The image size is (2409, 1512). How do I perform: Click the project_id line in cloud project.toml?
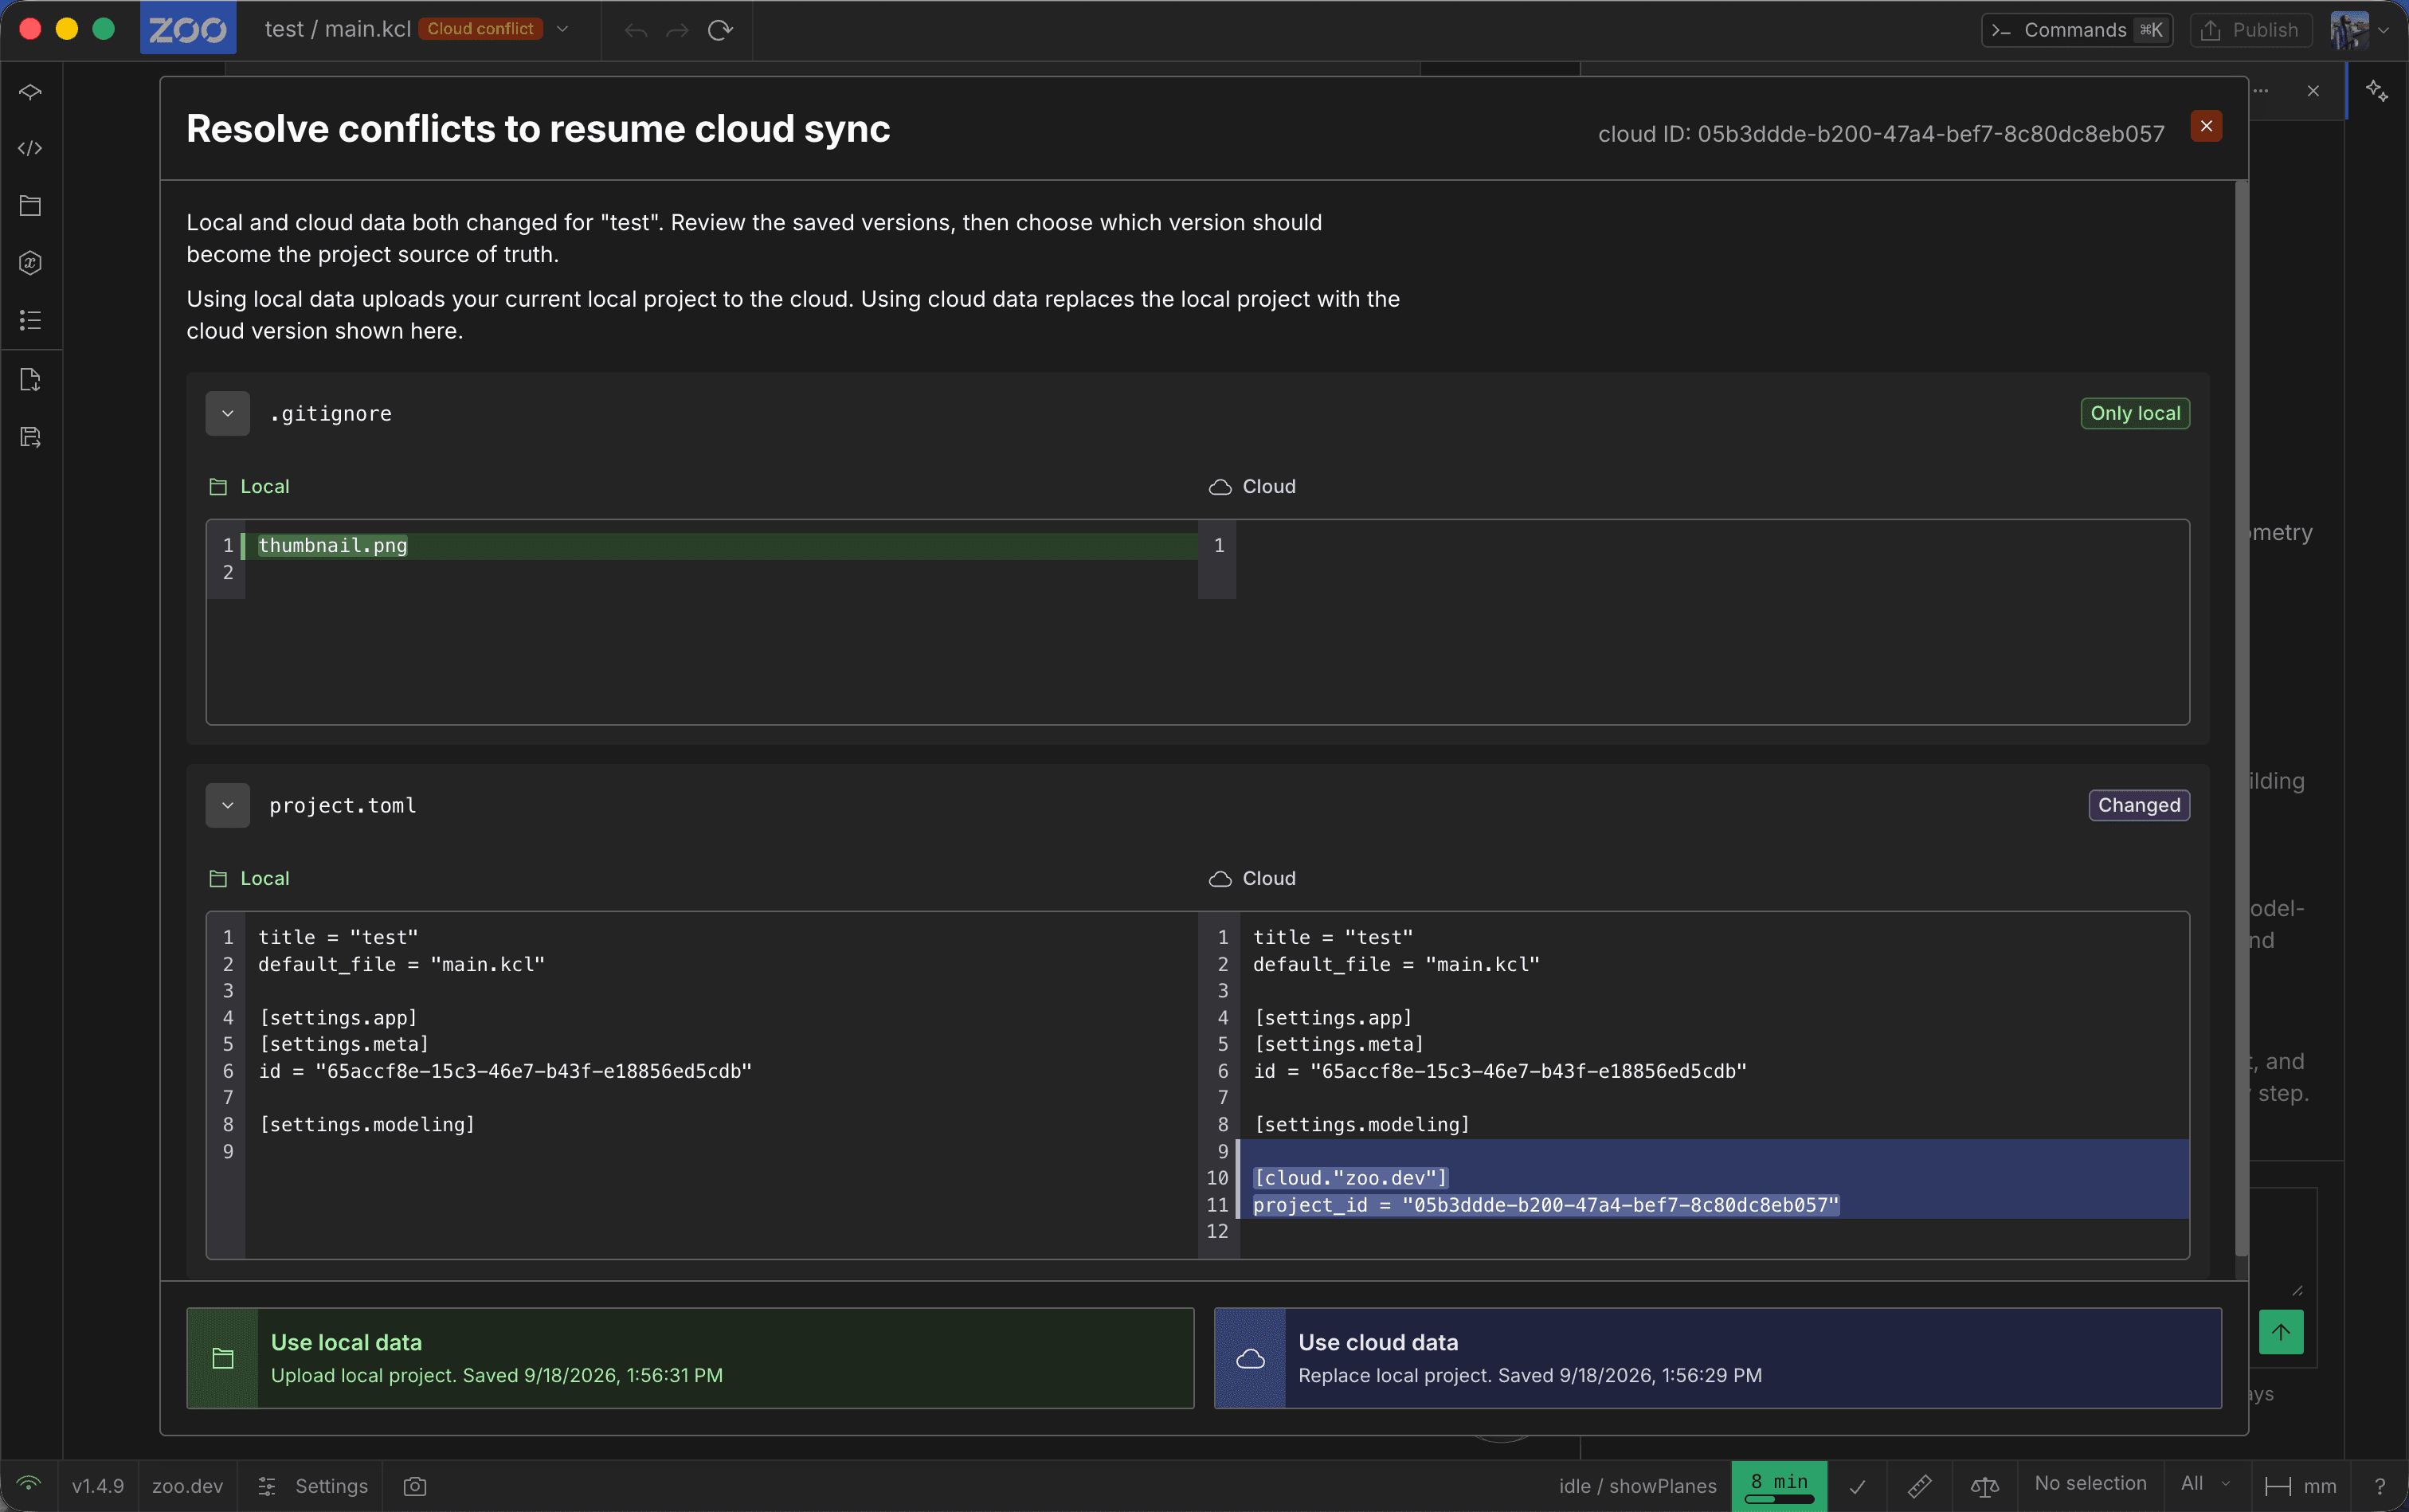(1545, 1205)
